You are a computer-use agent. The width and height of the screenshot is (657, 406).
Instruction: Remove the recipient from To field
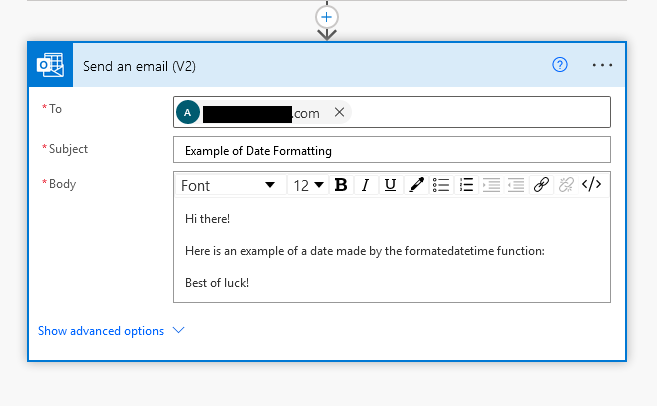click(339, 113)
